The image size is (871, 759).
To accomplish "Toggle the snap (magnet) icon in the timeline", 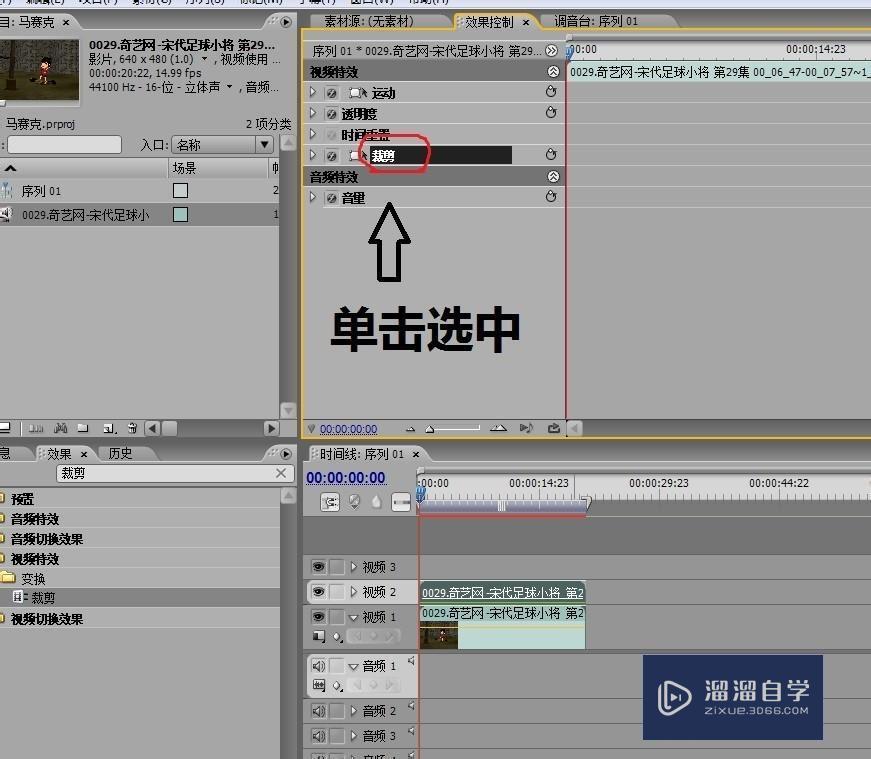I will 330,502.
